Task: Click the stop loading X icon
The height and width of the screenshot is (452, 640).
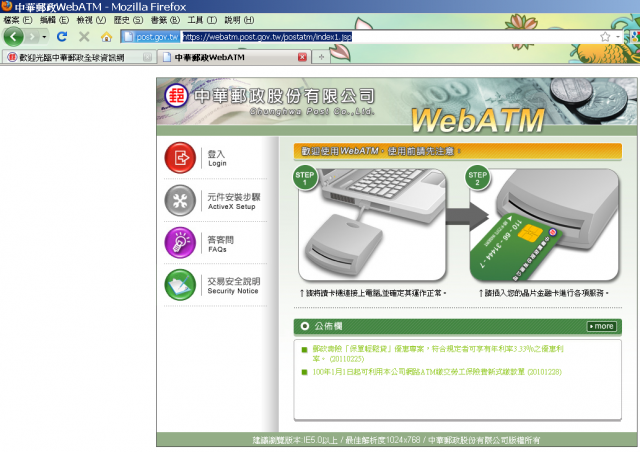Action: (84, 37)
